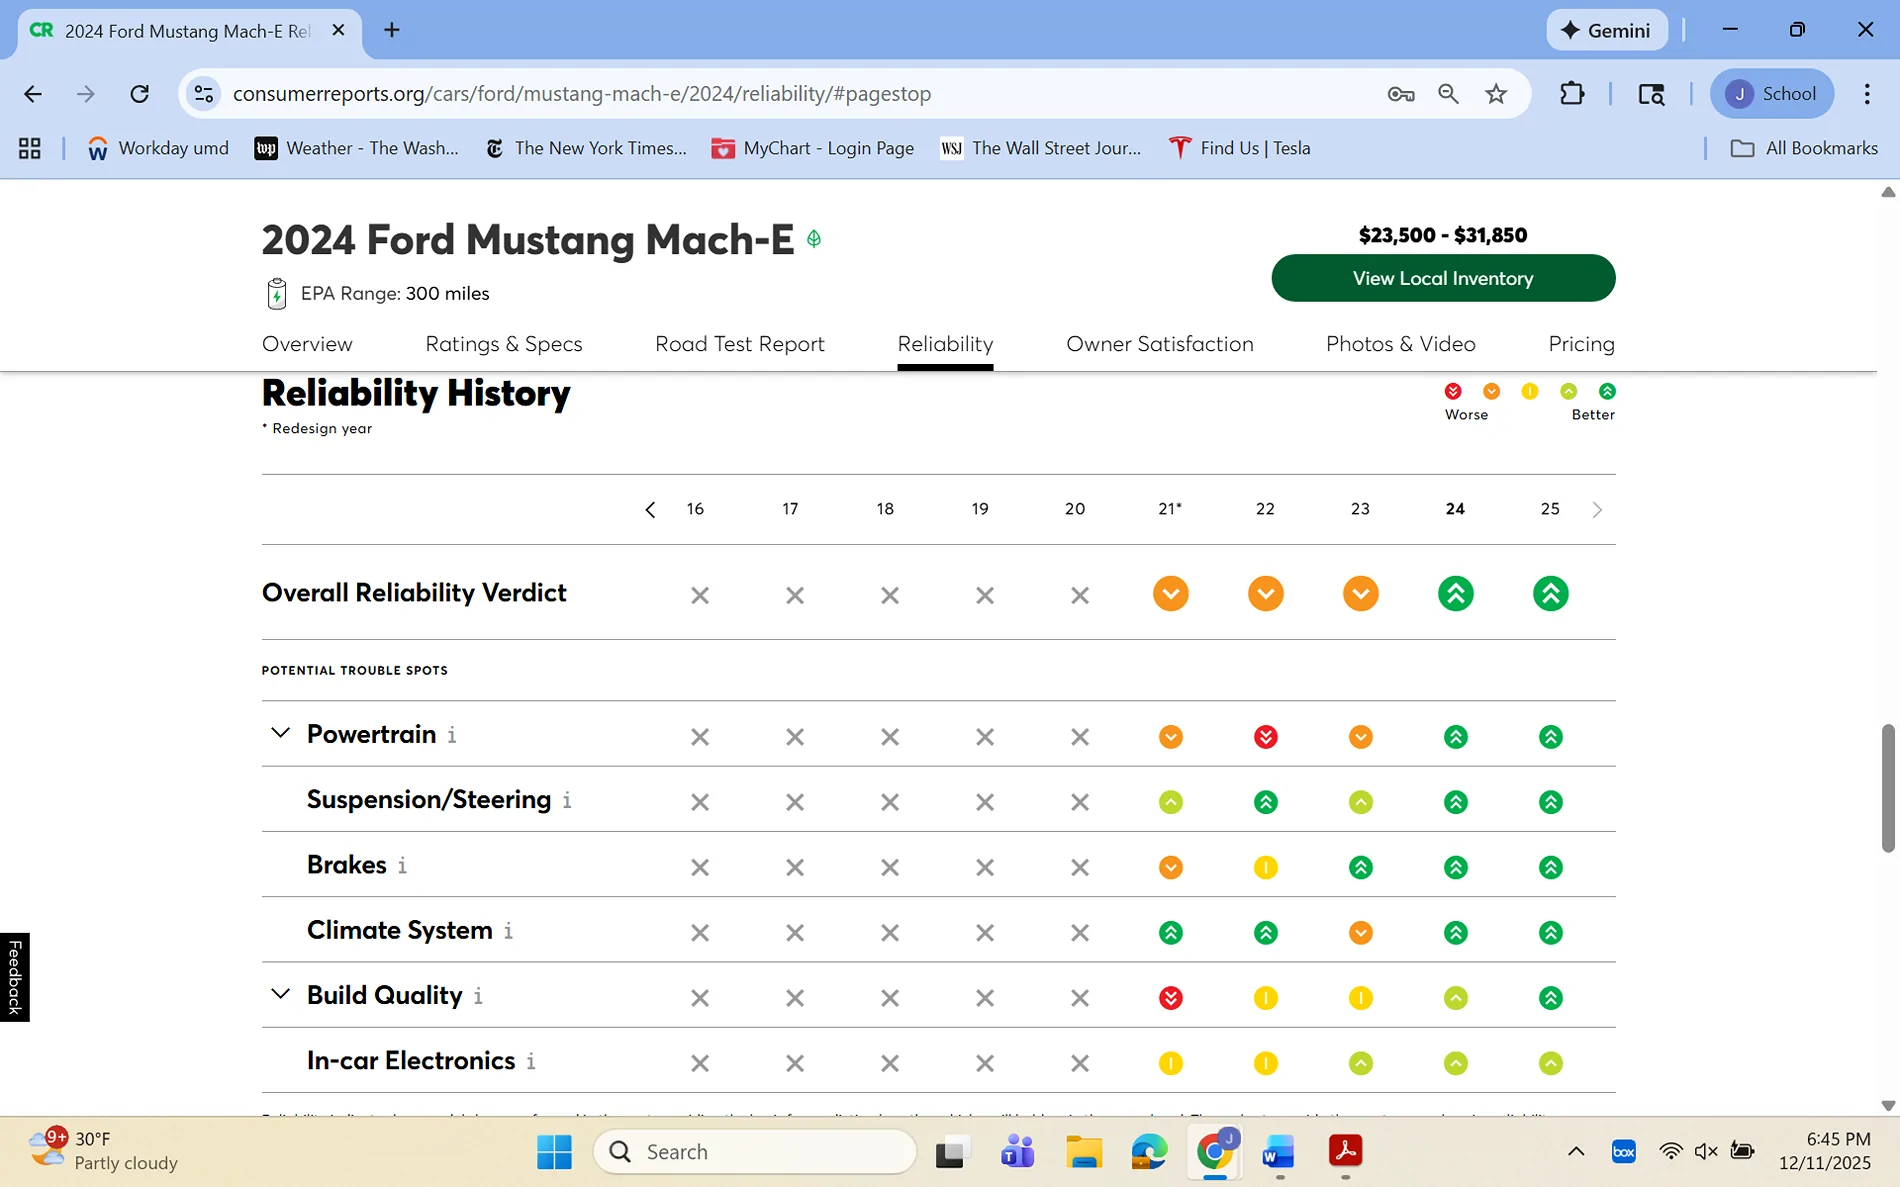Screen dimensions: 1900x1187
Task: Click orange Climate System rating for year 23
Action: (x=1360, y=933)
